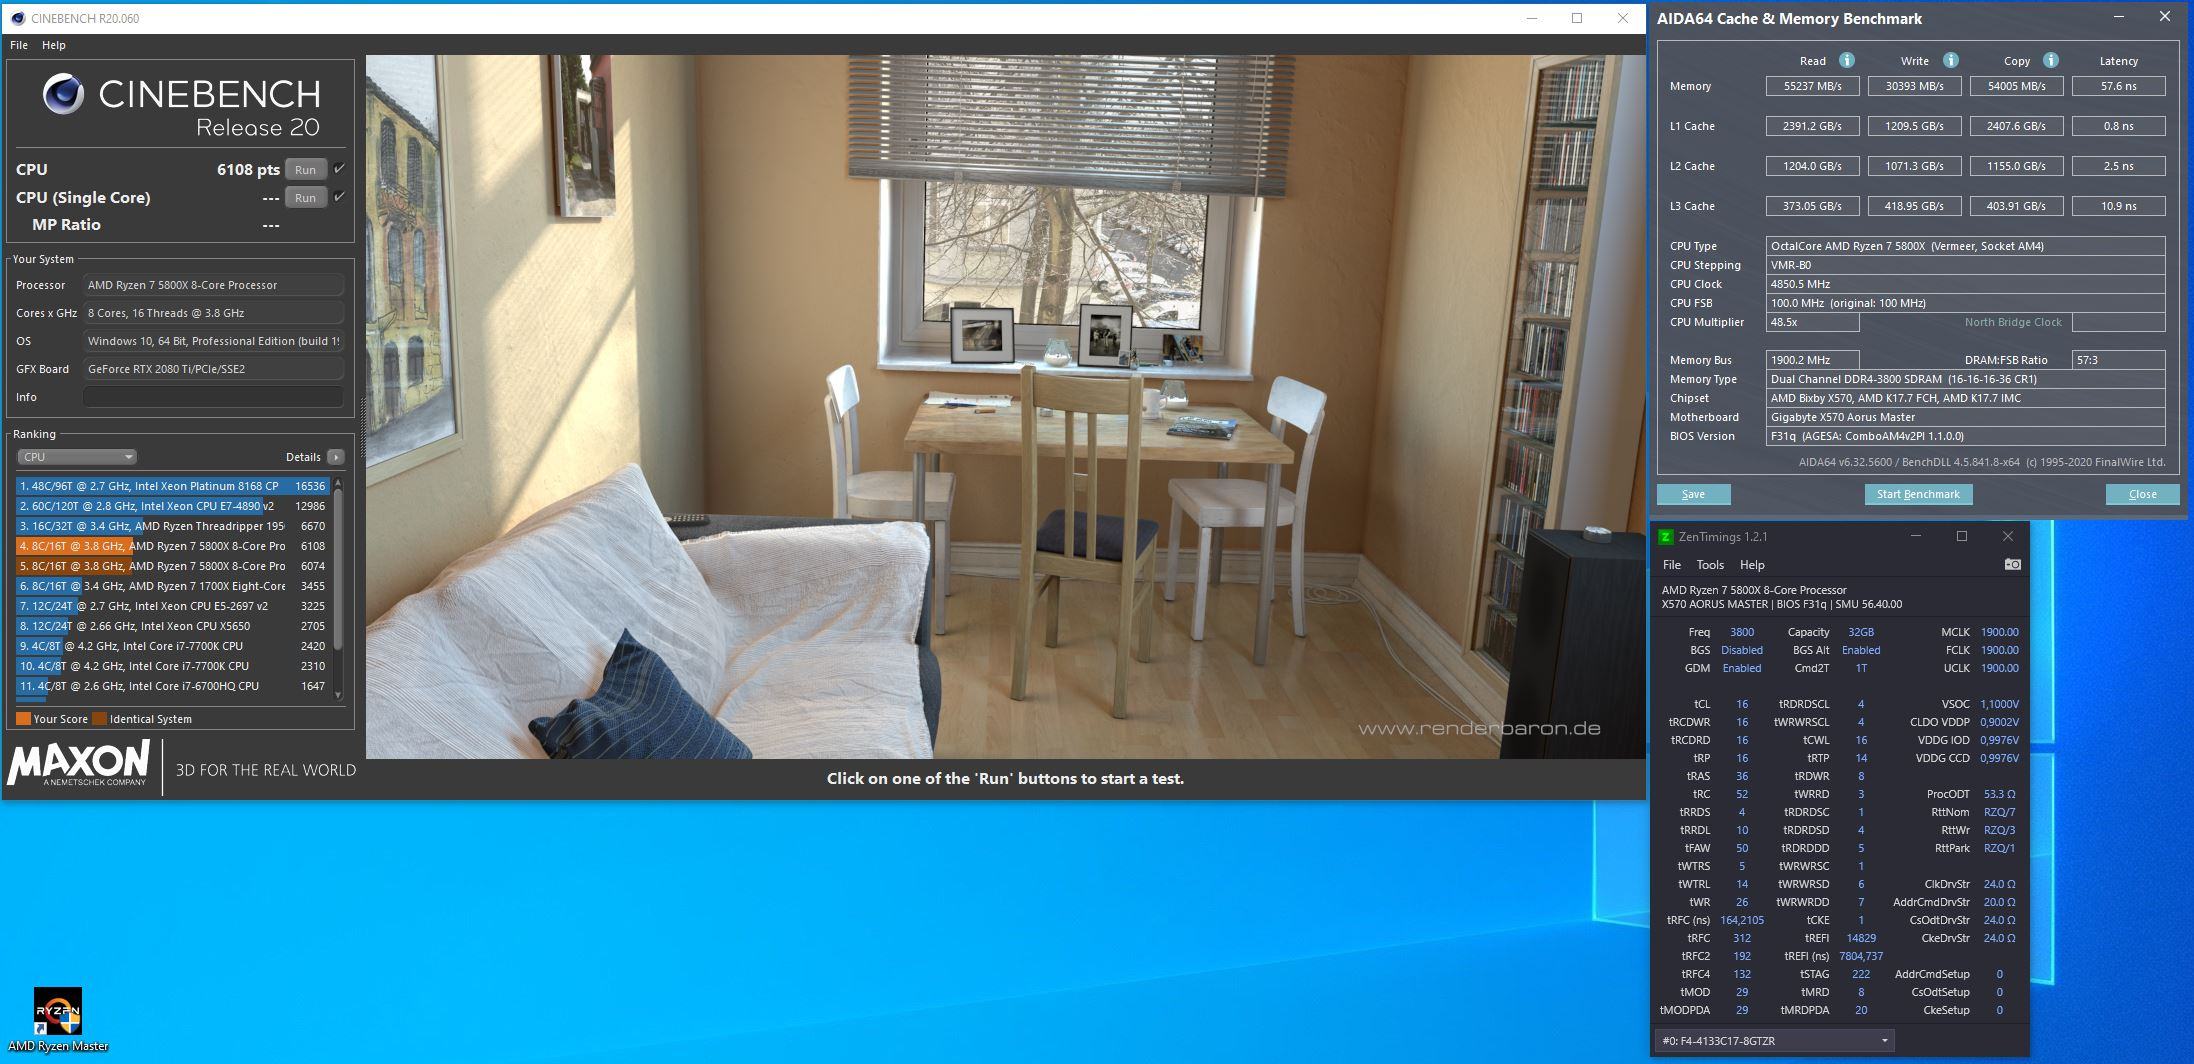Open the Cinebench Help menu
The image size is (2194, 1064).
(x=54, y=45)
